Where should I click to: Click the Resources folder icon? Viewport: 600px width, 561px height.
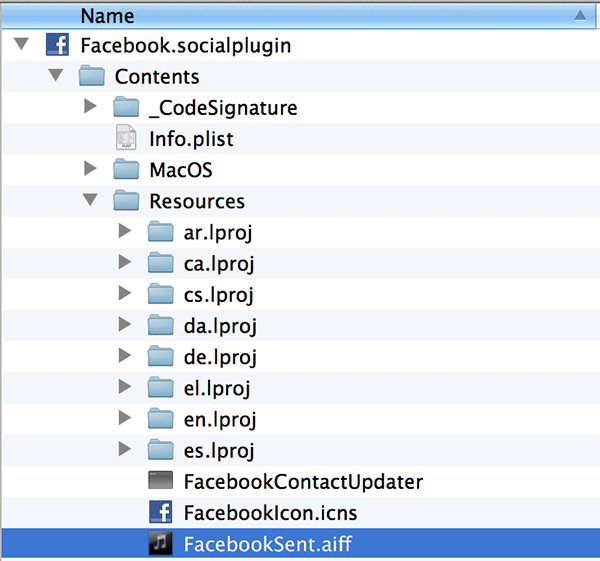point(126,200)
